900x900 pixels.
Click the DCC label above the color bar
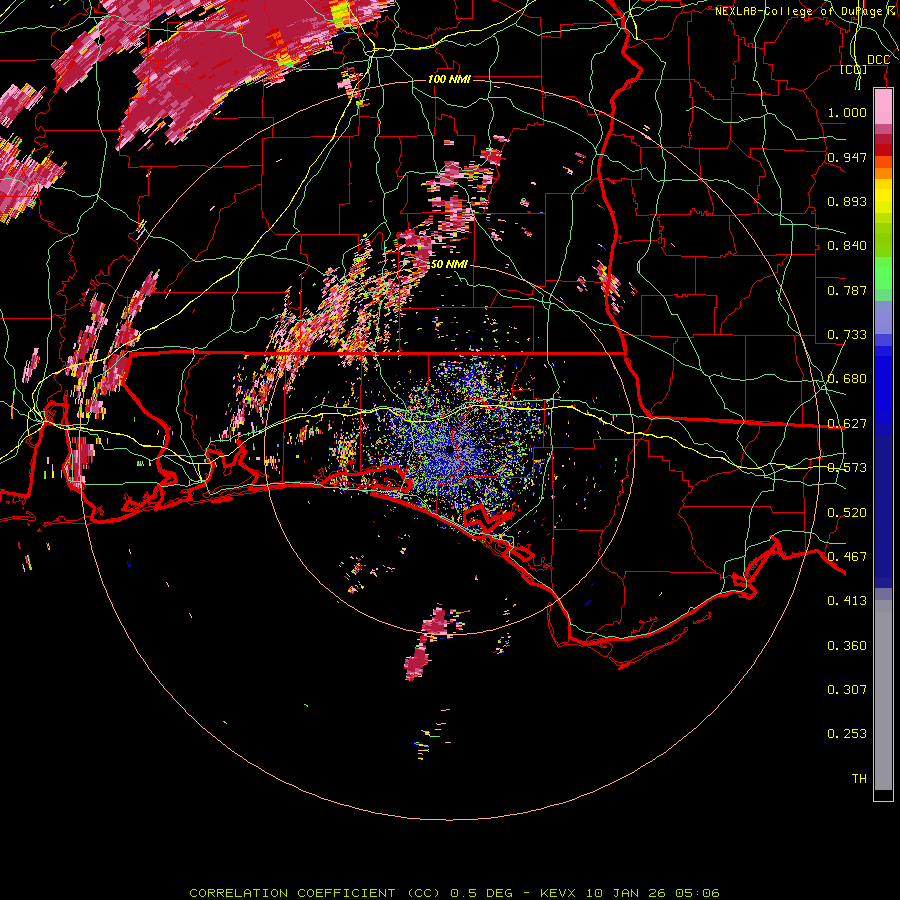(878, 60)
